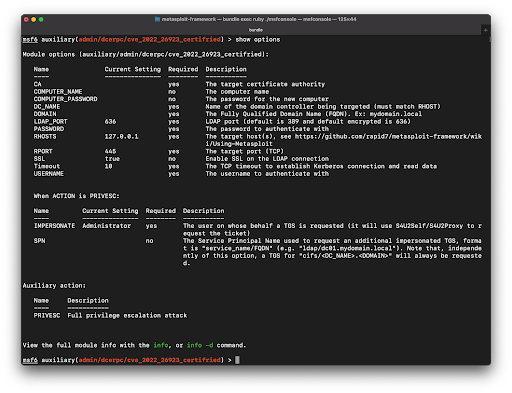Click the LDAP_PORT option name

[x=50, y=122]
